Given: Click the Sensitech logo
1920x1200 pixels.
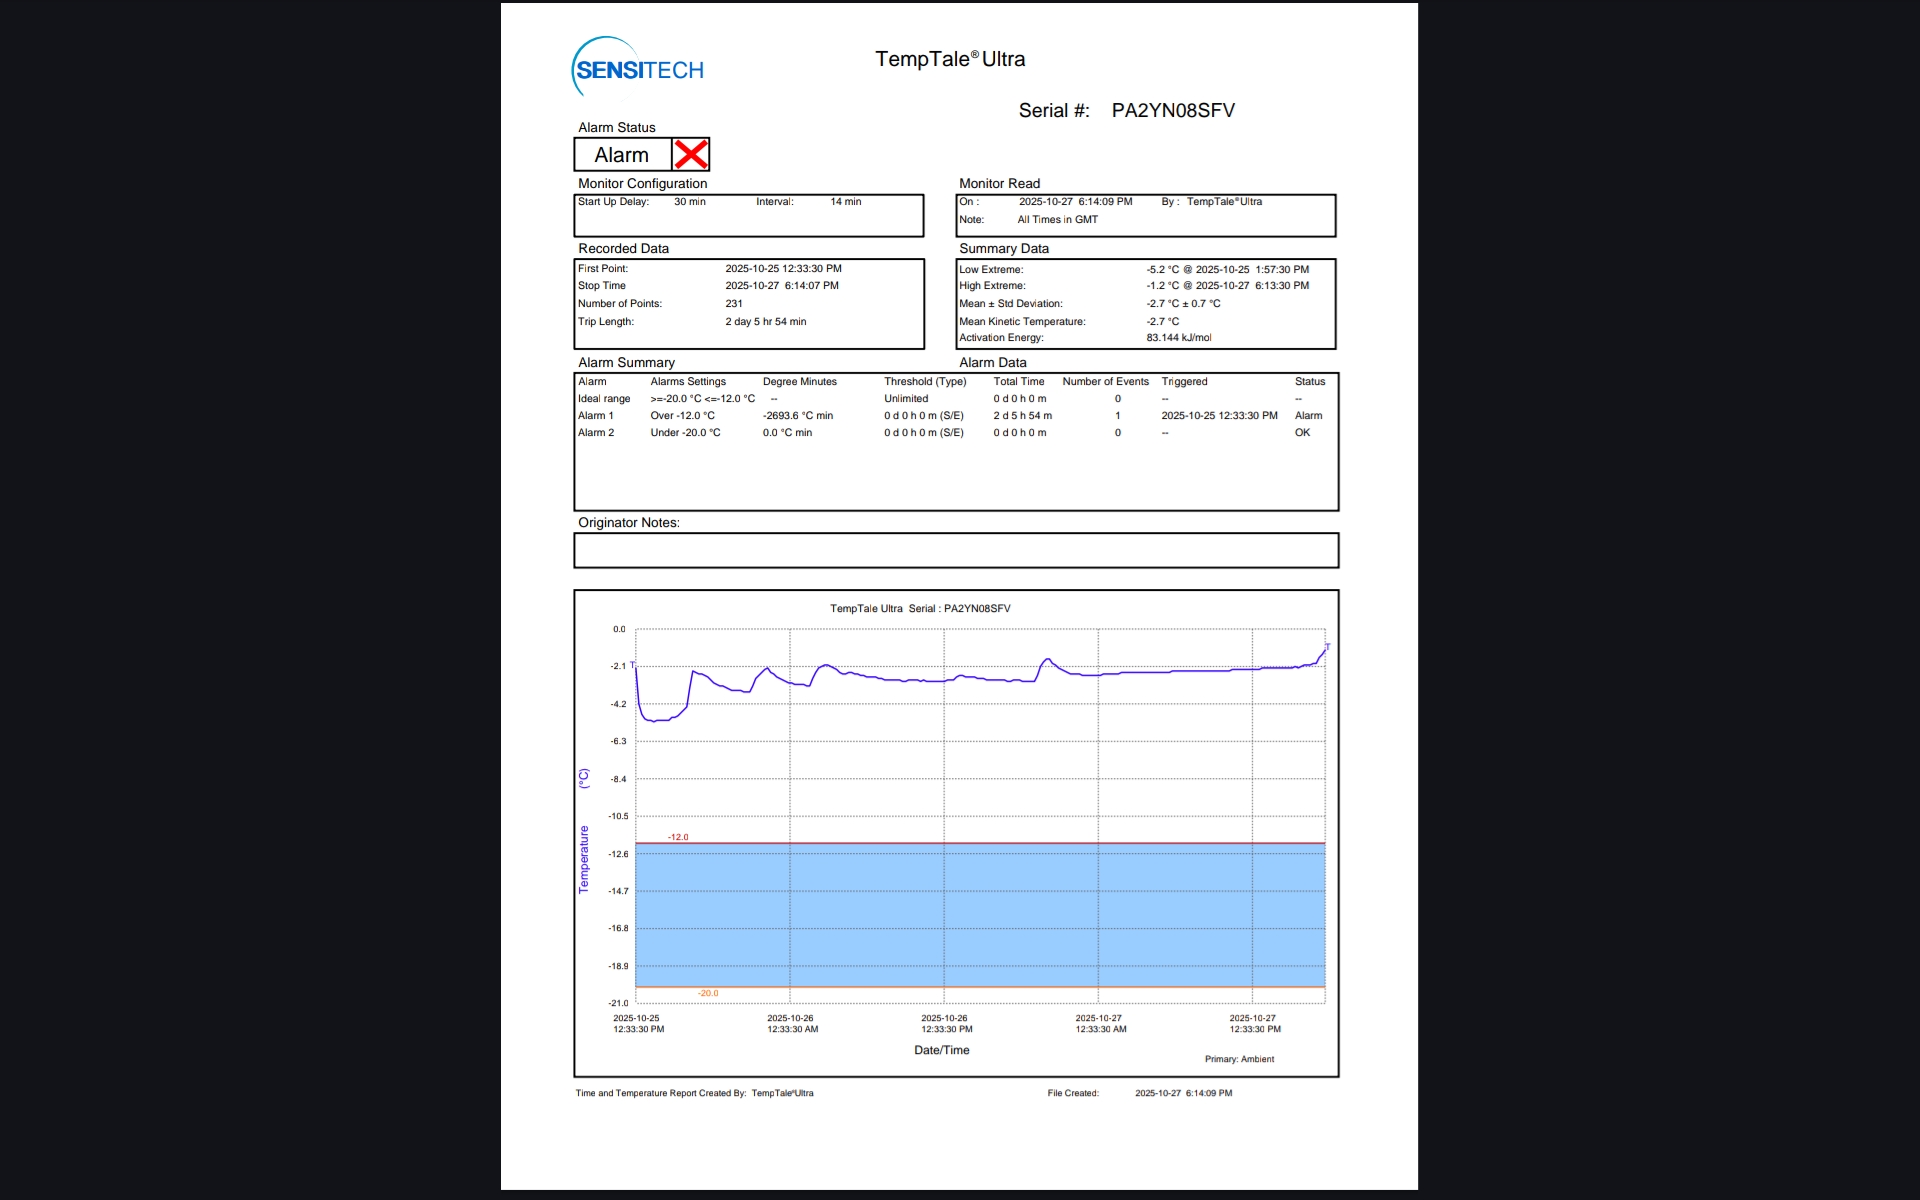Looking at the screenshot, I should [x=638, y=68].
